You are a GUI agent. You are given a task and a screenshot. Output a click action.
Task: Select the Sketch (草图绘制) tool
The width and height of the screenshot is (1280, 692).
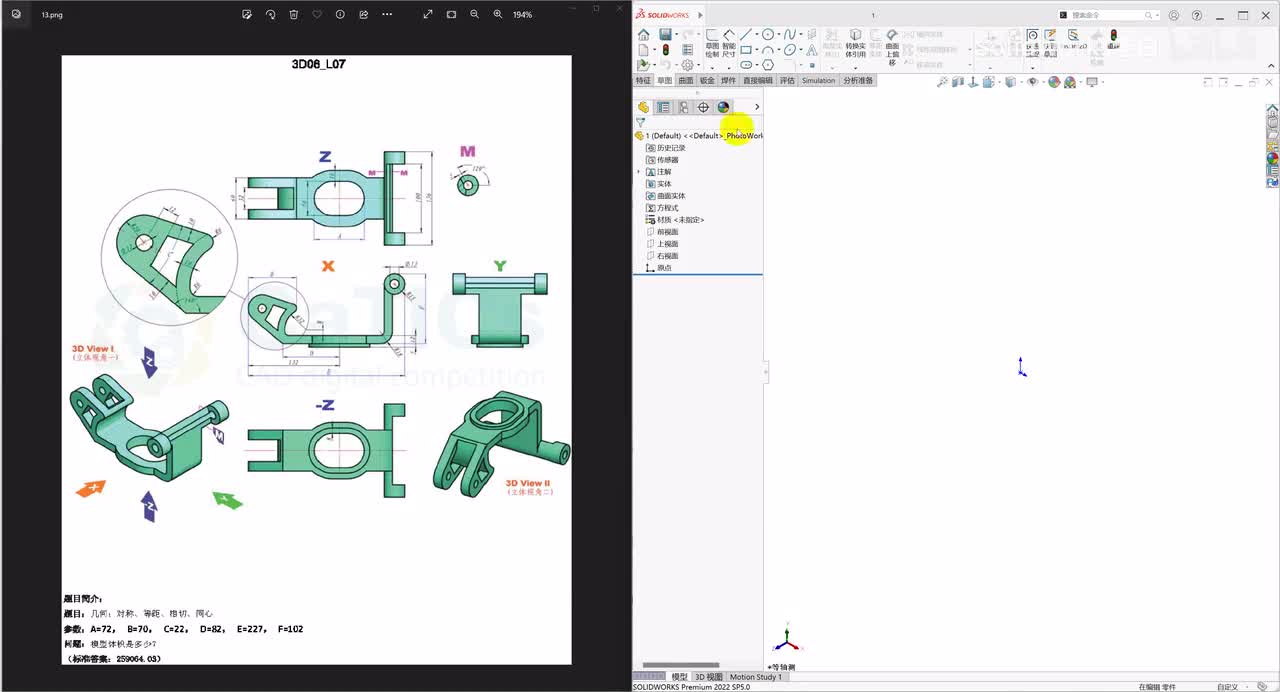coord(712,40)
